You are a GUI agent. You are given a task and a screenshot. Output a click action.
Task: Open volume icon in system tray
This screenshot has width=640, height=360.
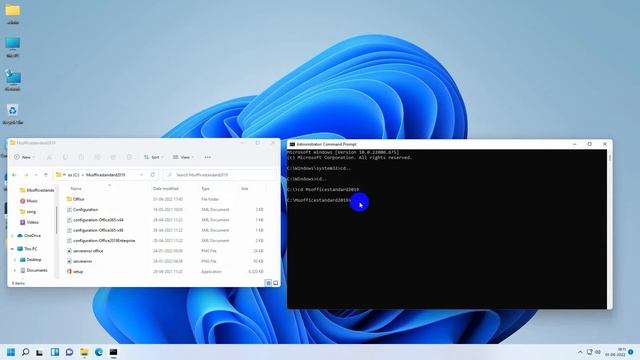[x=598, y=352]
